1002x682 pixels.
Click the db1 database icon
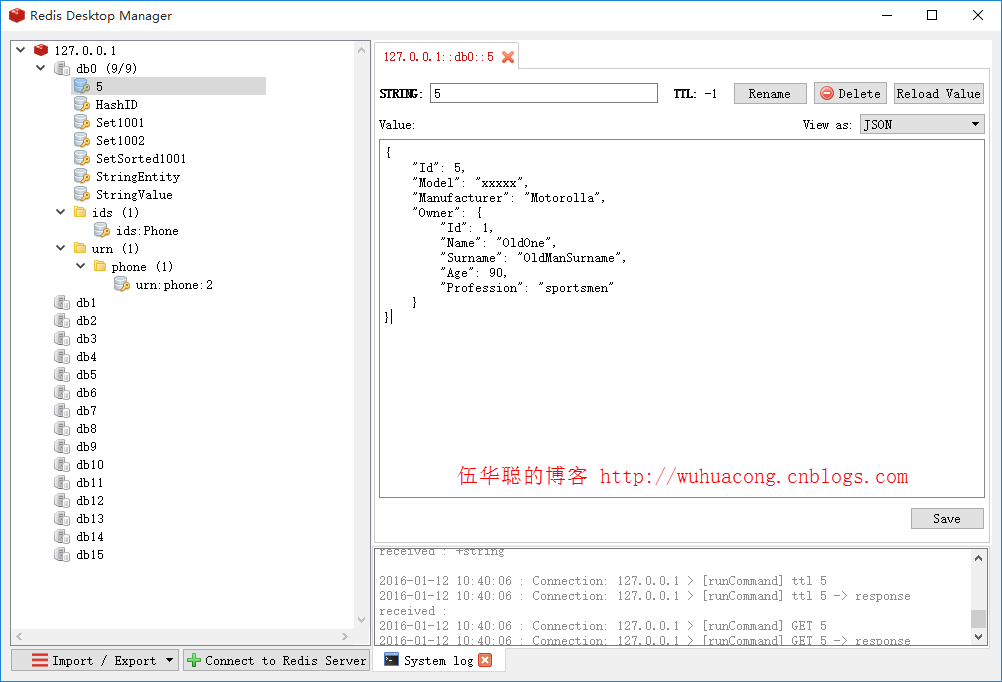pyautogui.click(x=62, y=302)
